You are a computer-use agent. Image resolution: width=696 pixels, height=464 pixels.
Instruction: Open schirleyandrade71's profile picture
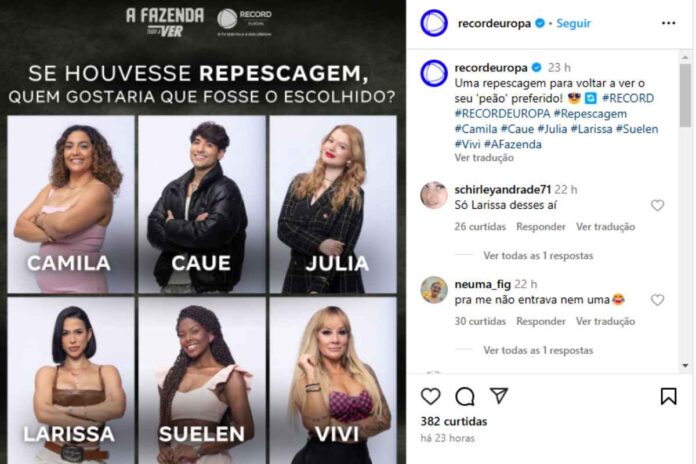point(433,194)
